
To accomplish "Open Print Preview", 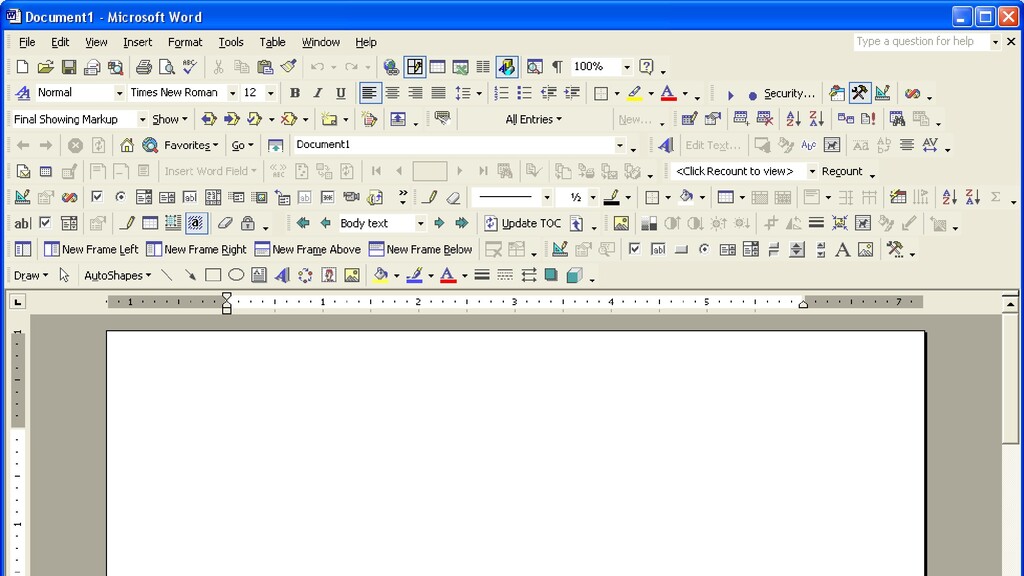I will click(167, 67).
